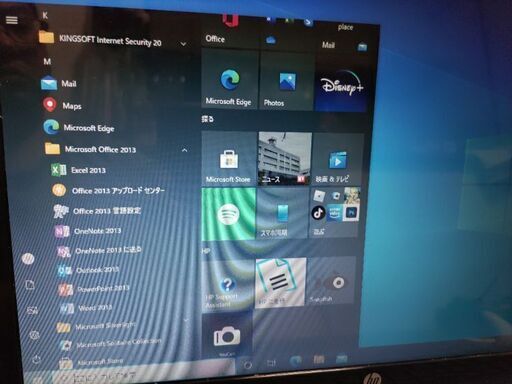Click the Cortana circle on taskbar
The height and width of the screenshot is (384, 512).
click(247, 365)
